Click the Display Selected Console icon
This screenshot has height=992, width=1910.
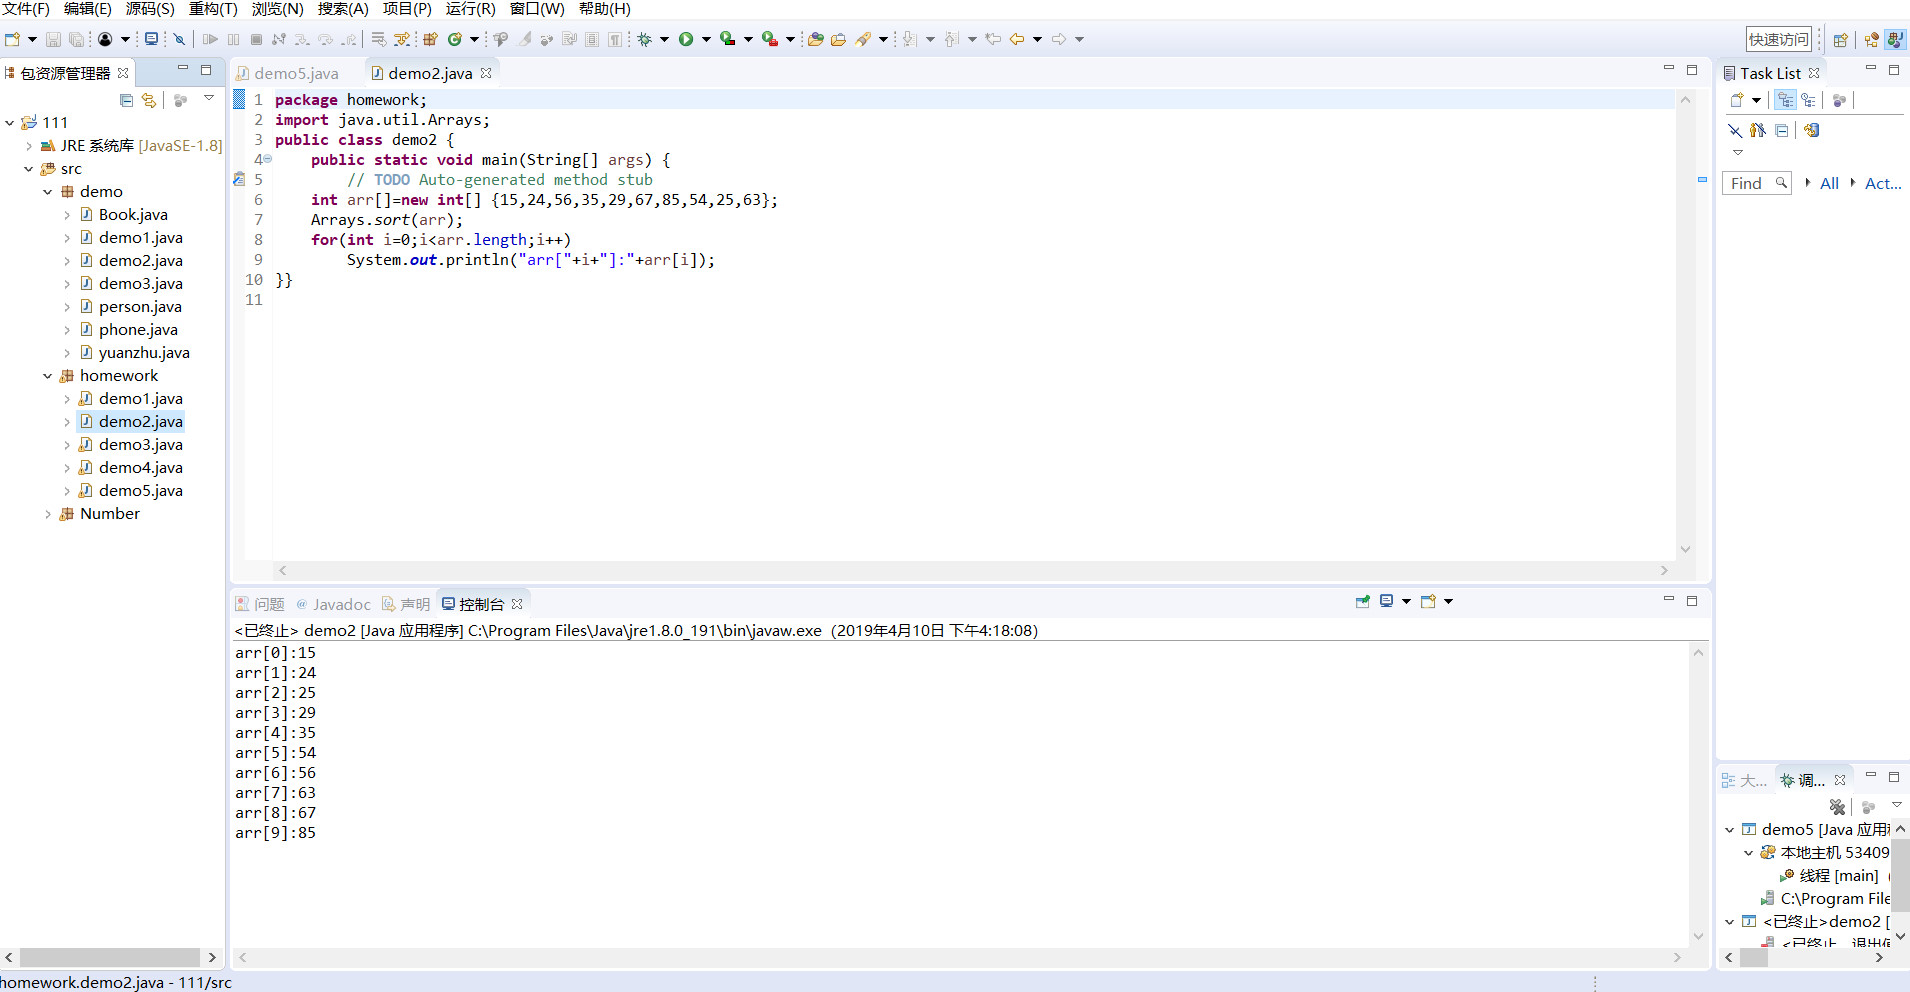pyautogui.click(x=1387, y=601)
